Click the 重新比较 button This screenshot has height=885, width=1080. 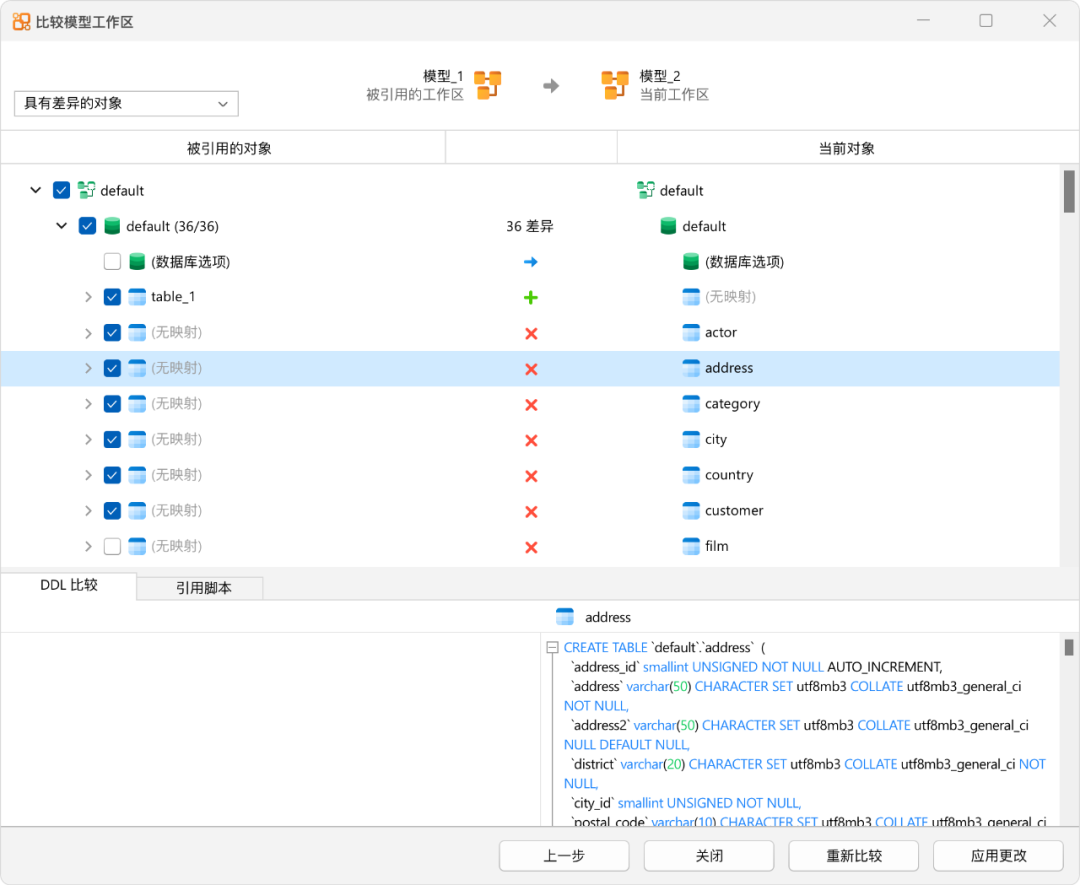pos(853,855)
